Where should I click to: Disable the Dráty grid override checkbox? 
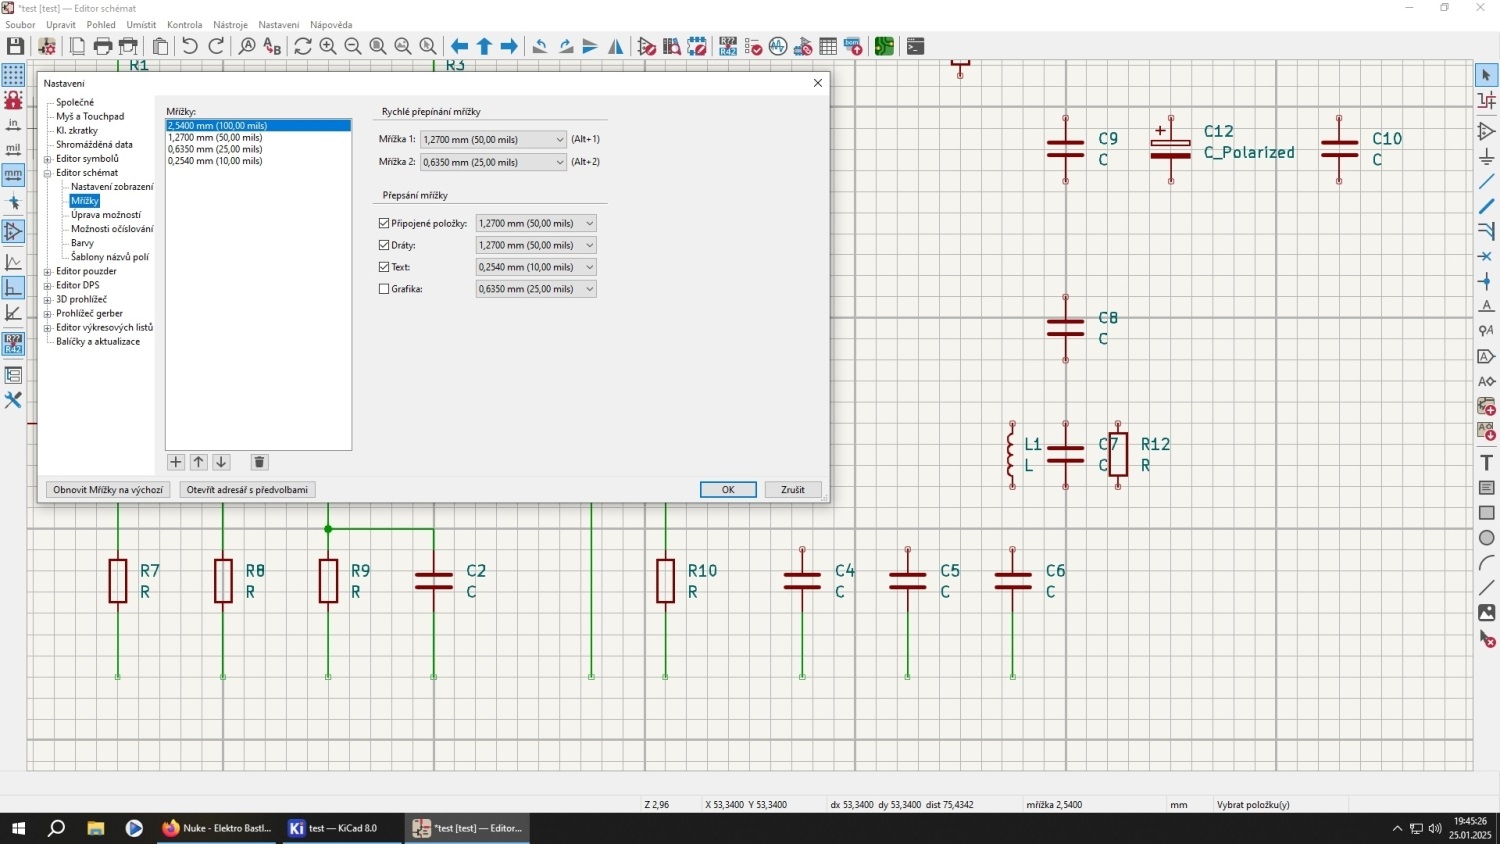384,245
